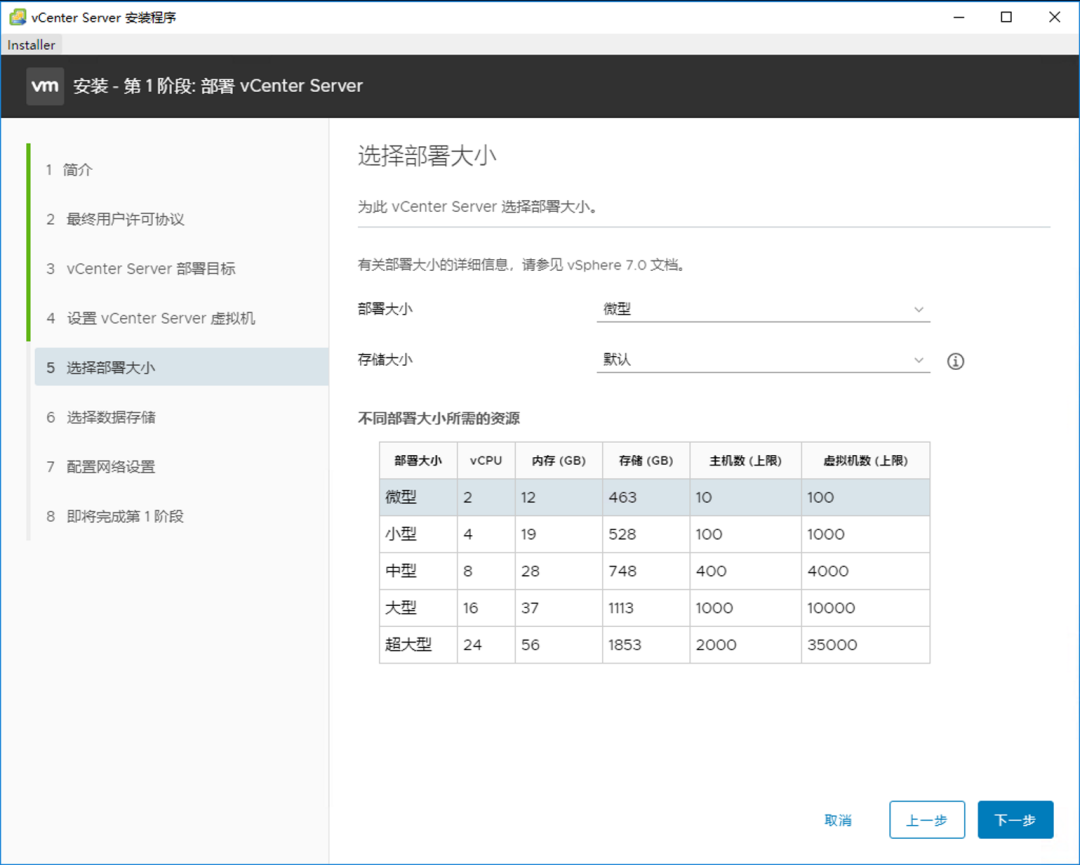The width and height of the screenshot is (1080, 865).
Task: Click storage value 463 for 微型
Action: coord(623,497)
